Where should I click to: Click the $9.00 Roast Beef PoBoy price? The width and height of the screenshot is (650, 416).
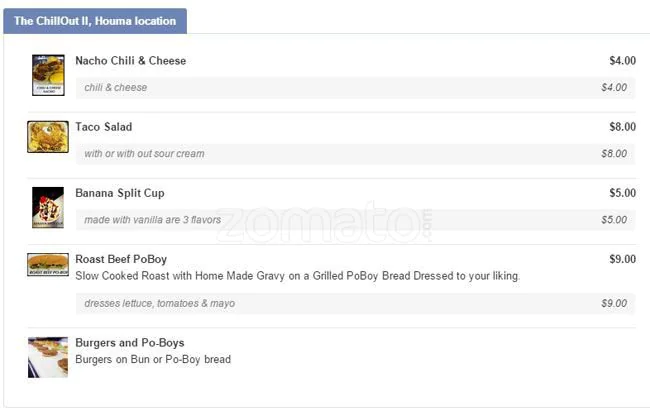point(622,259)
